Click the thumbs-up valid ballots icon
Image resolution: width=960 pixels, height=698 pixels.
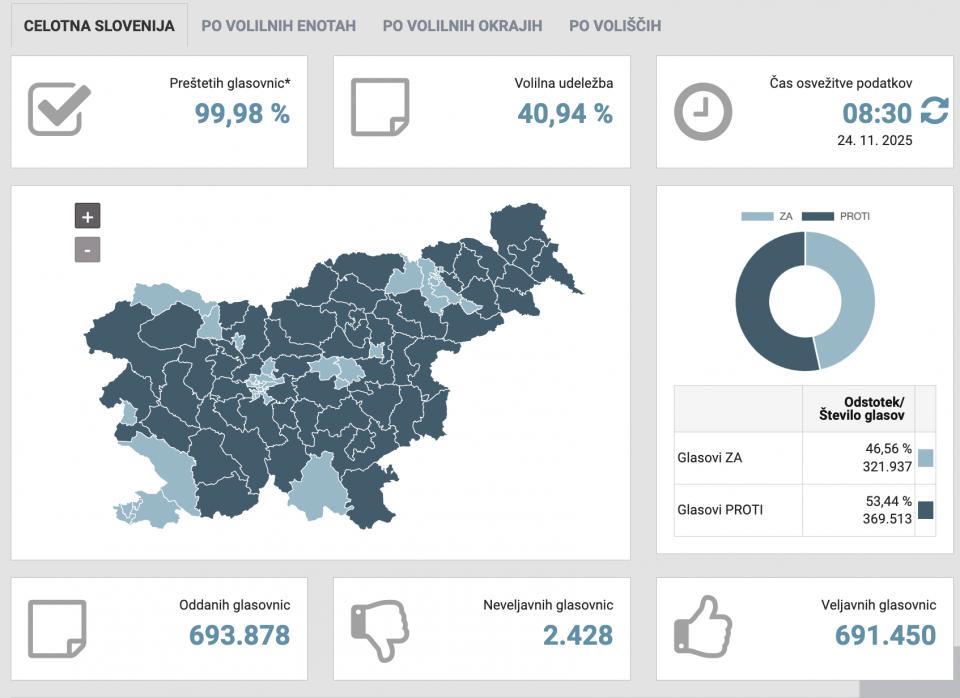click(x=703, y=627)
